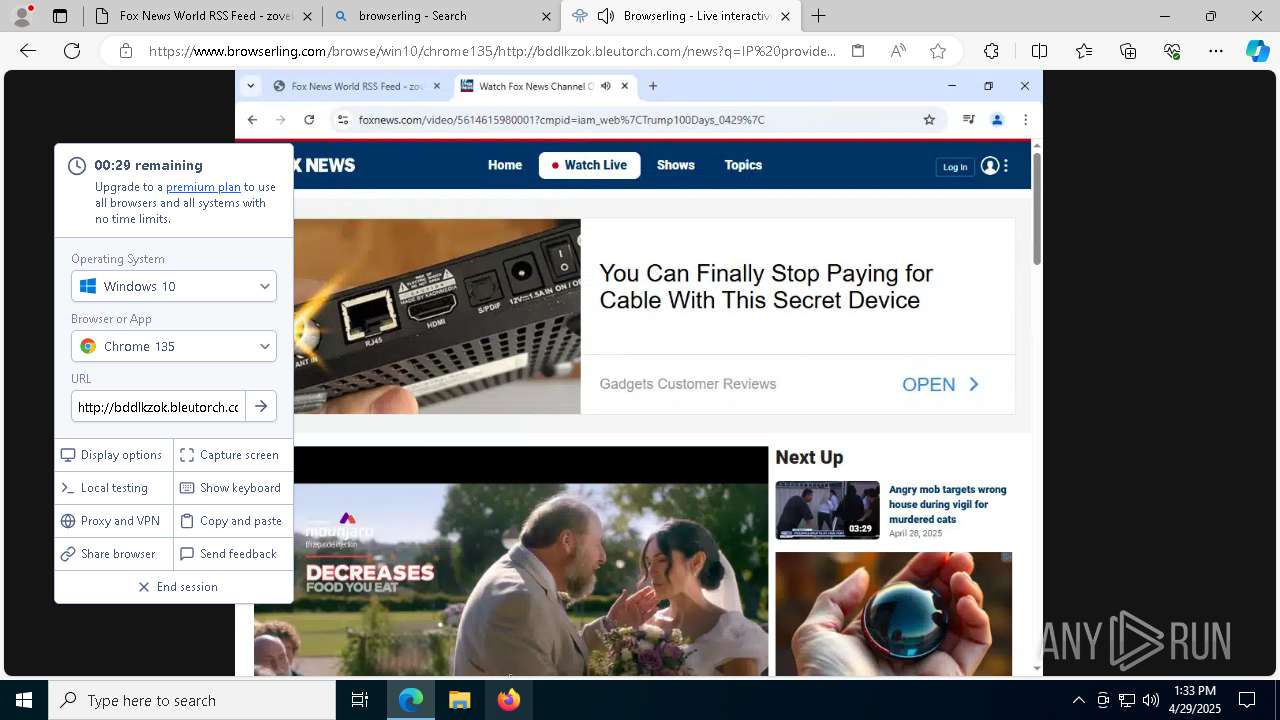
Task: Open Fox News account user icon
Action: tap(990, 166)
